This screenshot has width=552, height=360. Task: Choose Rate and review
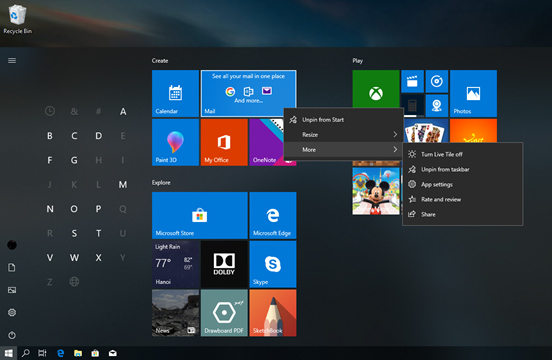[x=463, y=200]
